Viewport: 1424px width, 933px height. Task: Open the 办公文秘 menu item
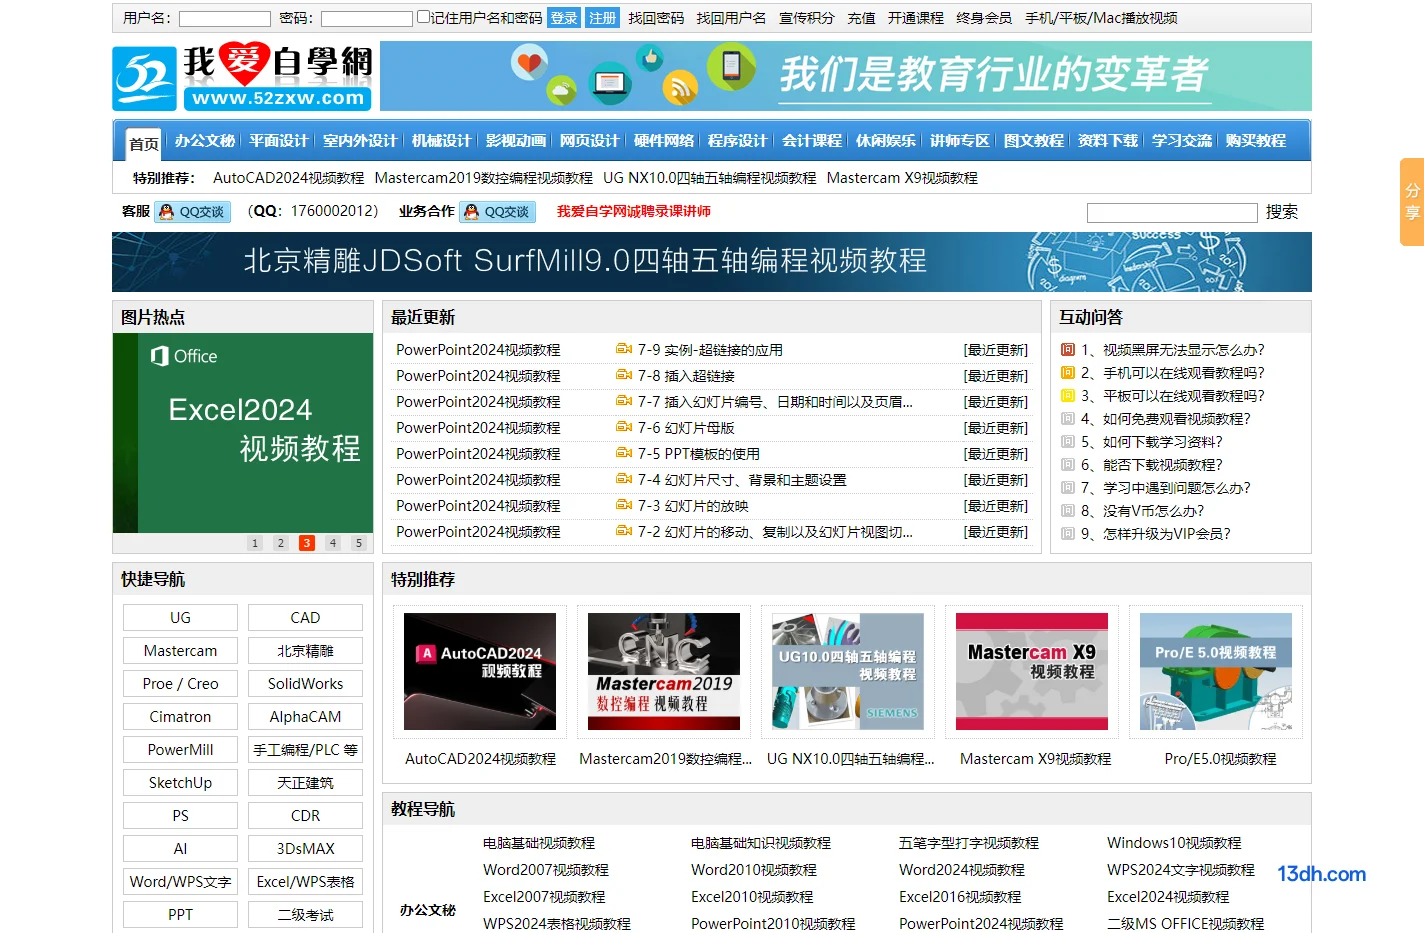pos(205,141)
